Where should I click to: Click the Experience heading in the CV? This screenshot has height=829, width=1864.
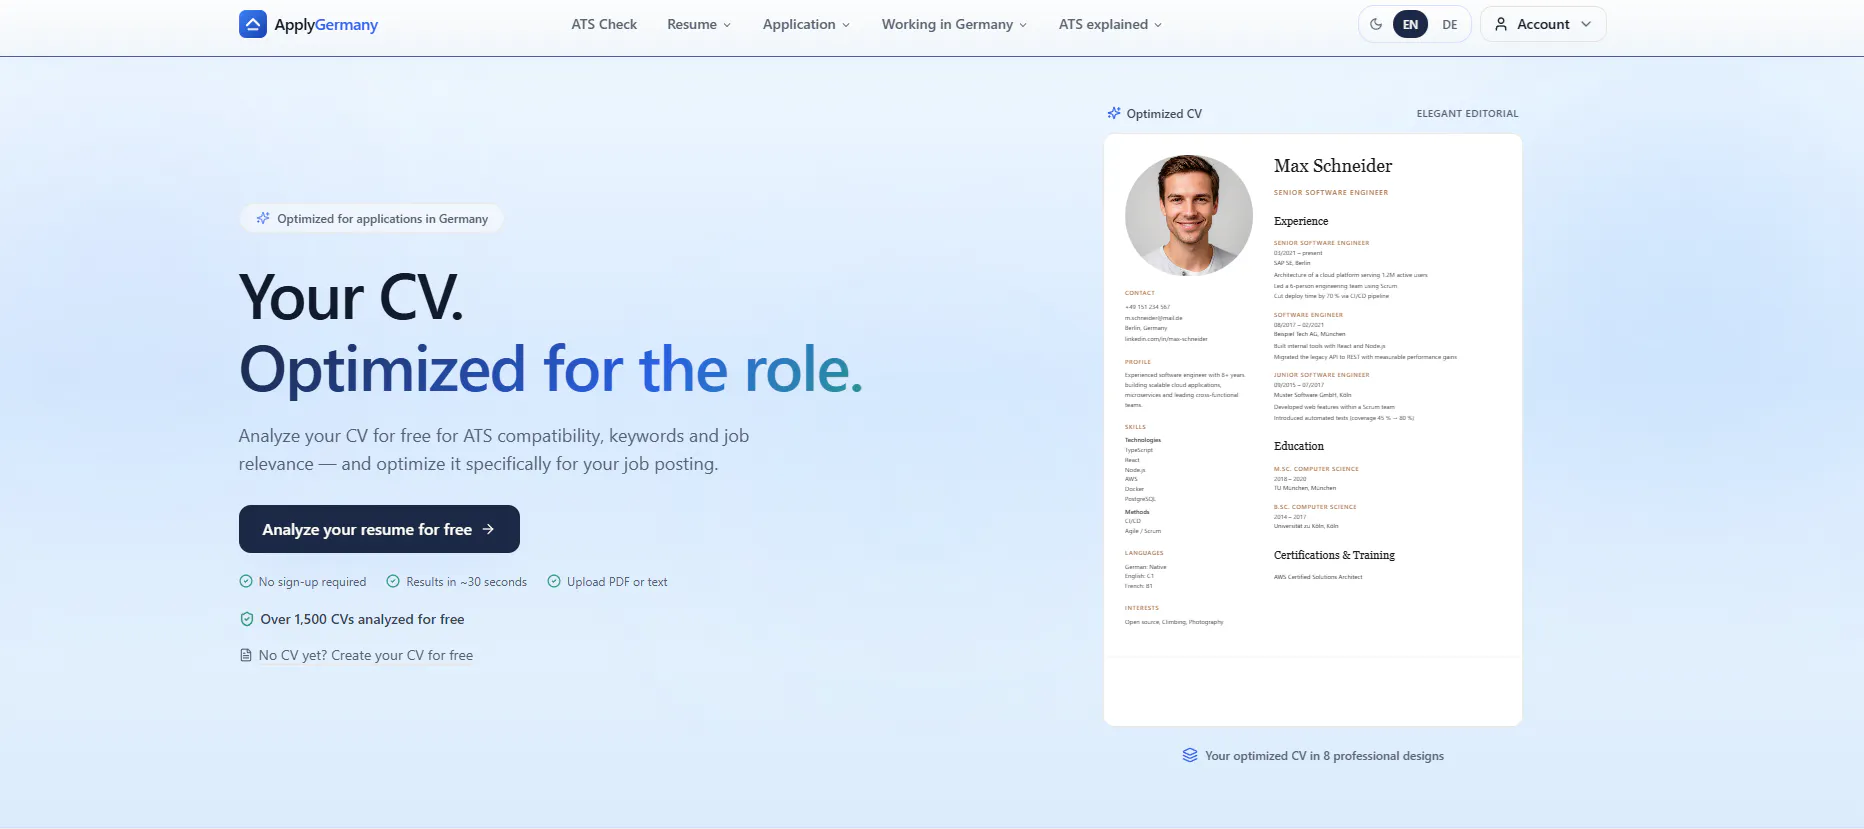pyautogui.click(x=1301, y=221)
